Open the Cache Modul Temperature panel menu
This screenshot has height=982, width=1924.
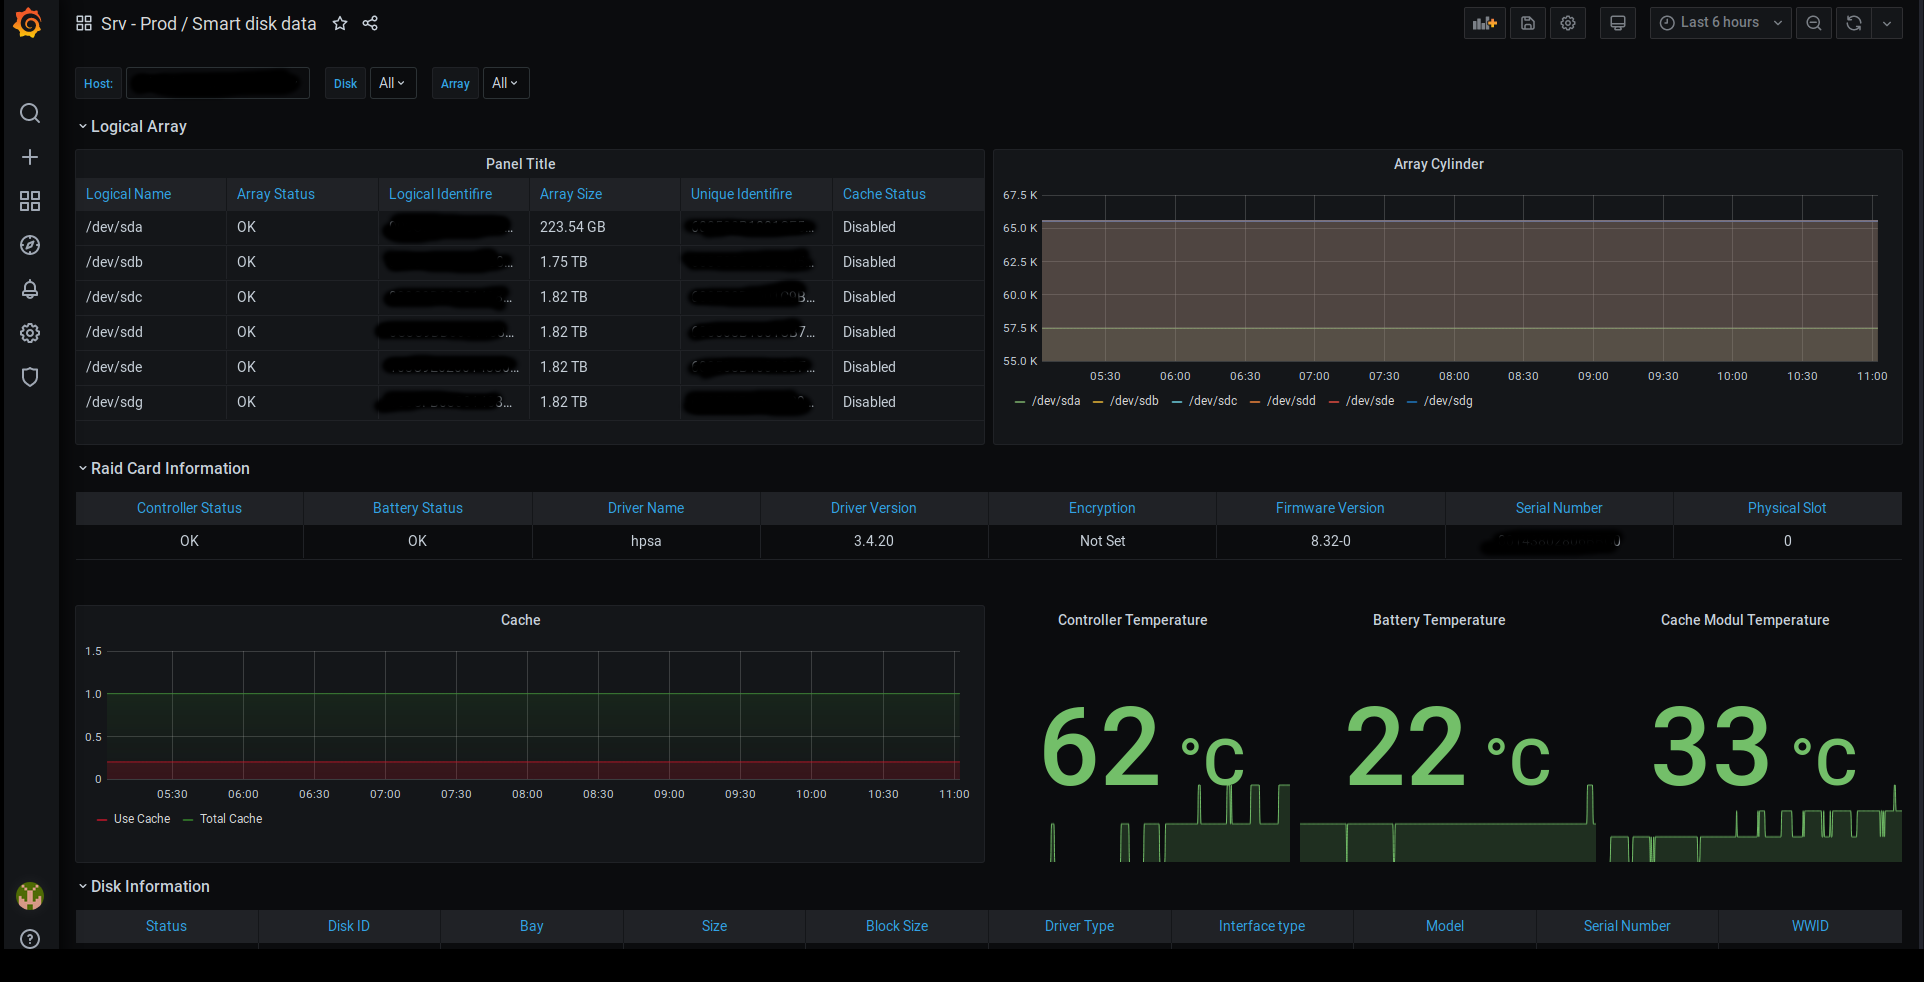coord(1744,620)
